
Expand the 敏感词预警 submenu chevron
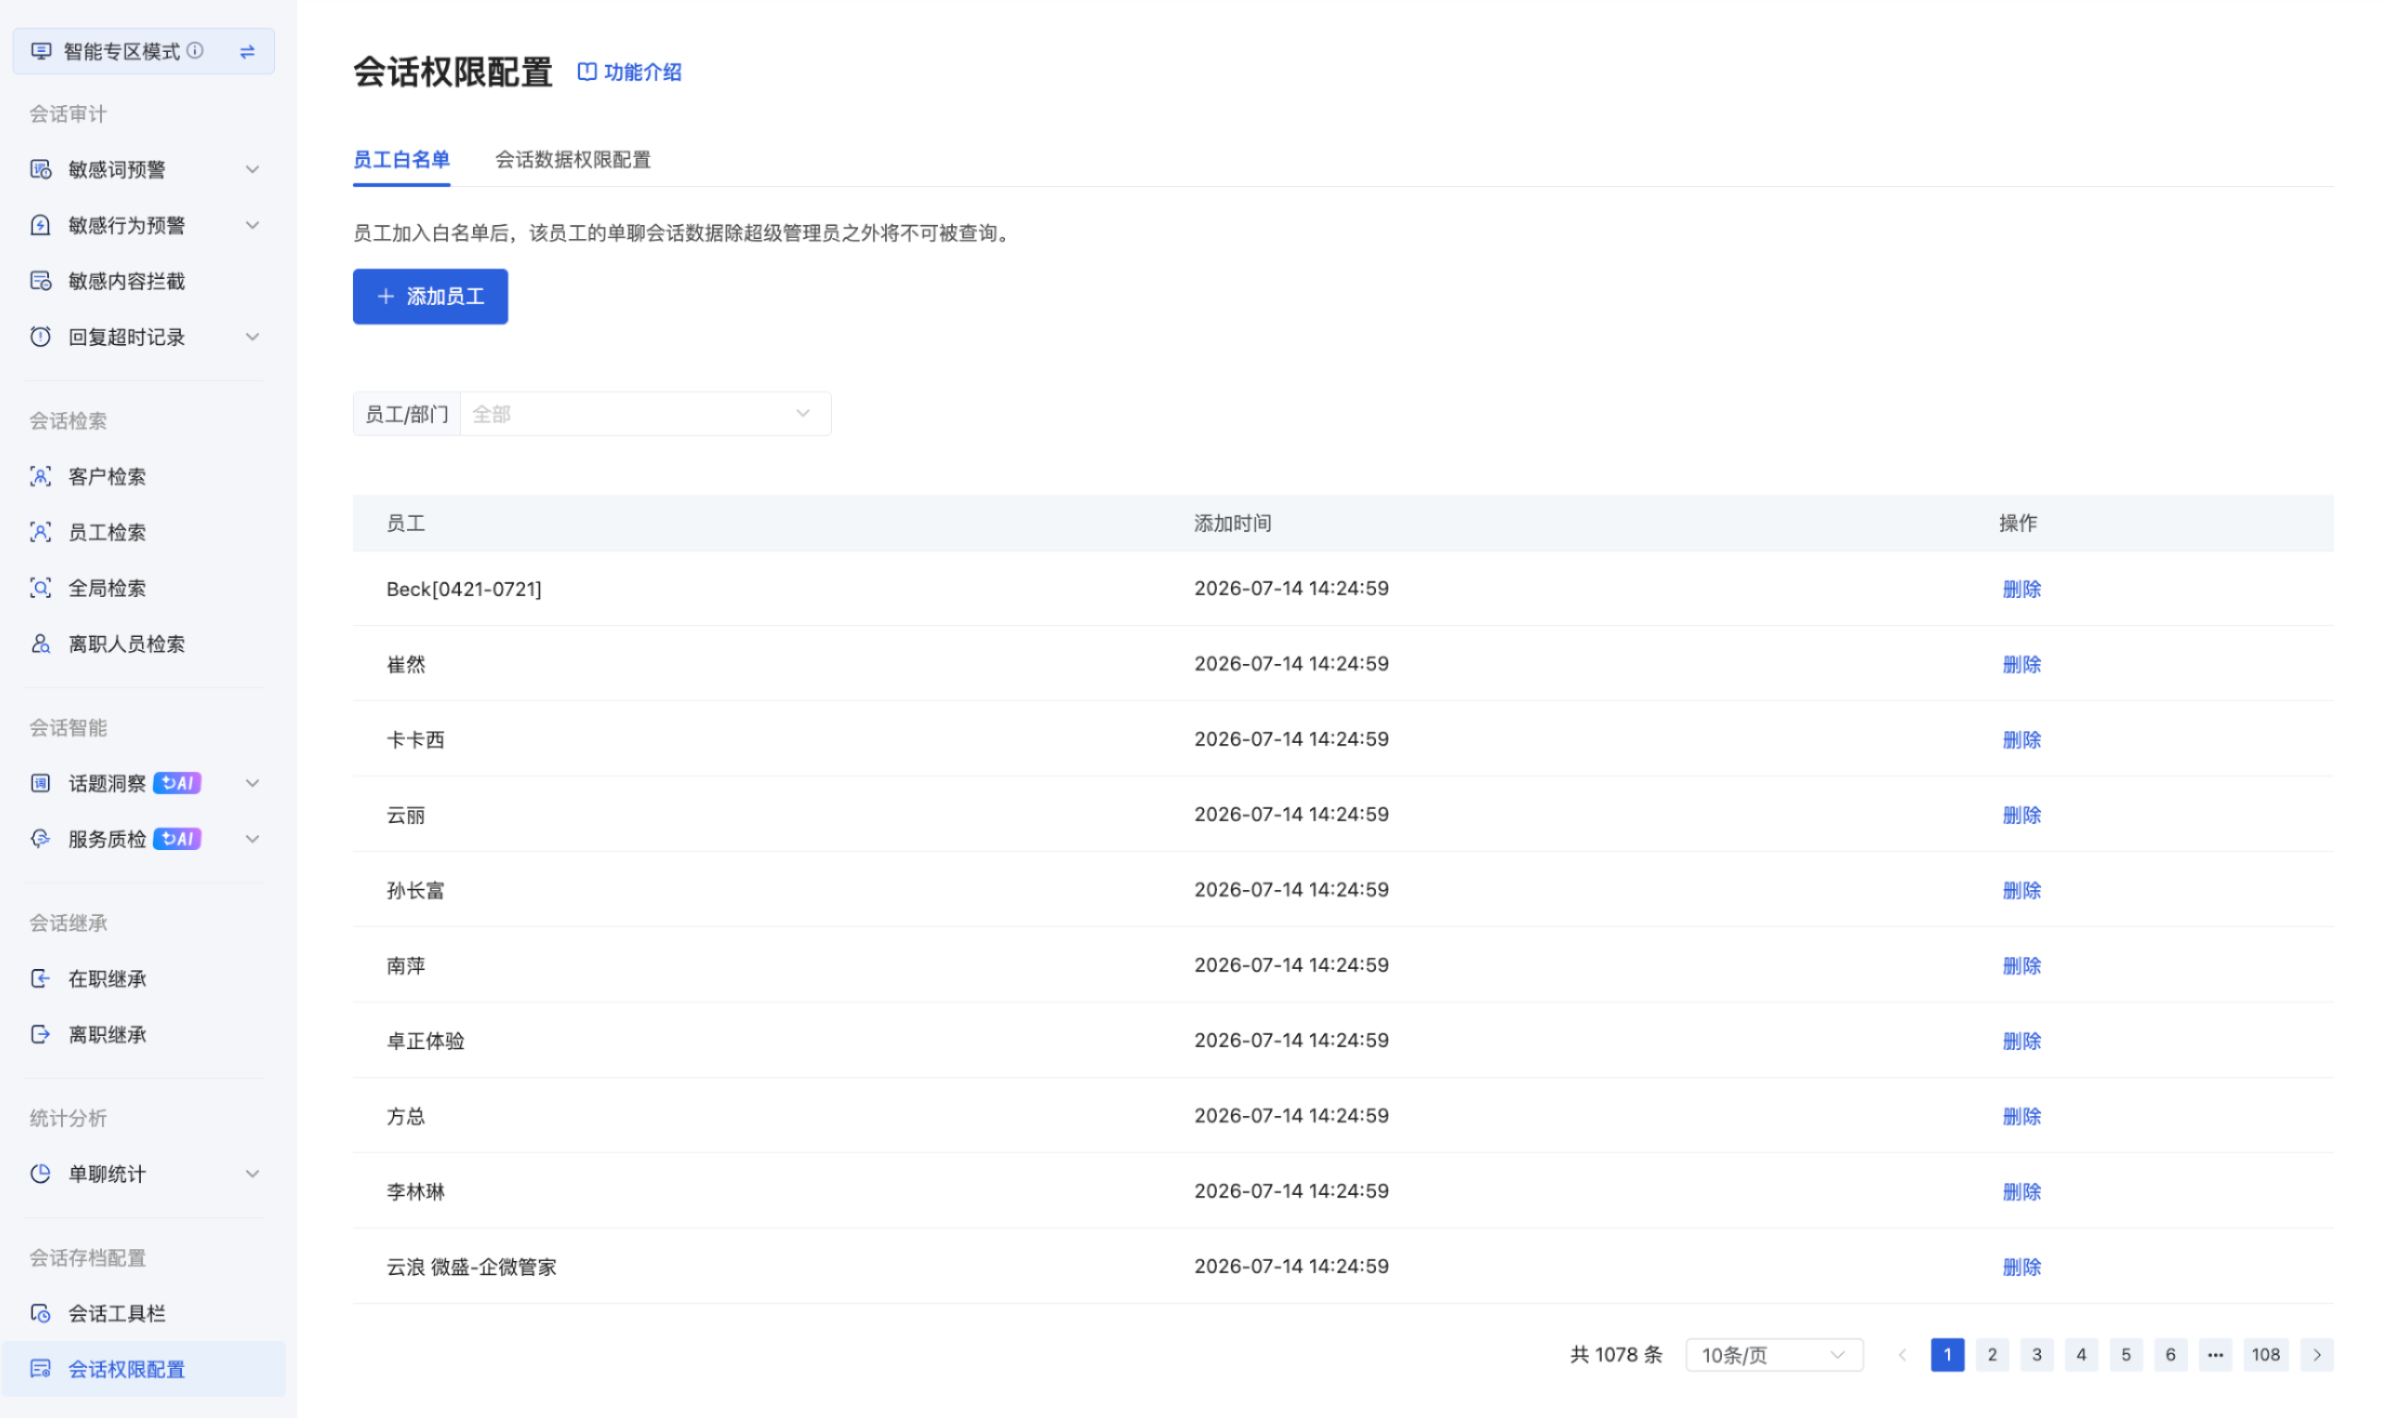point(253,169)
